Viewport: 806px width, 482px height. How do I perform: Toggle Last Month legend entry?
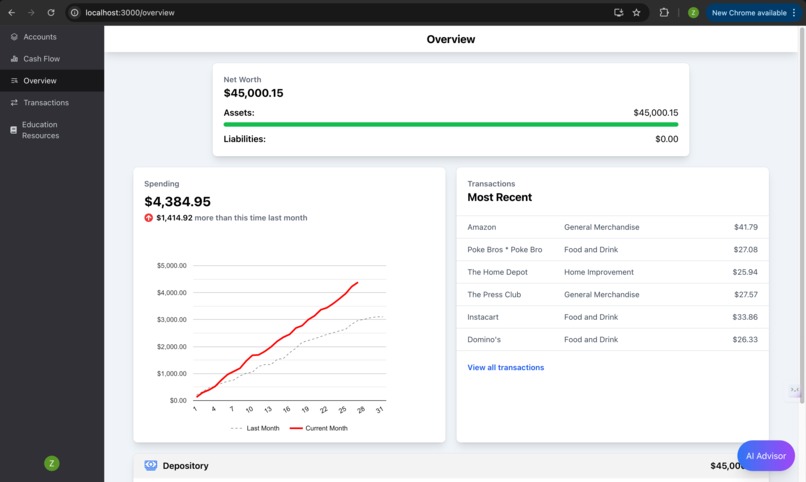pos(255,428)
